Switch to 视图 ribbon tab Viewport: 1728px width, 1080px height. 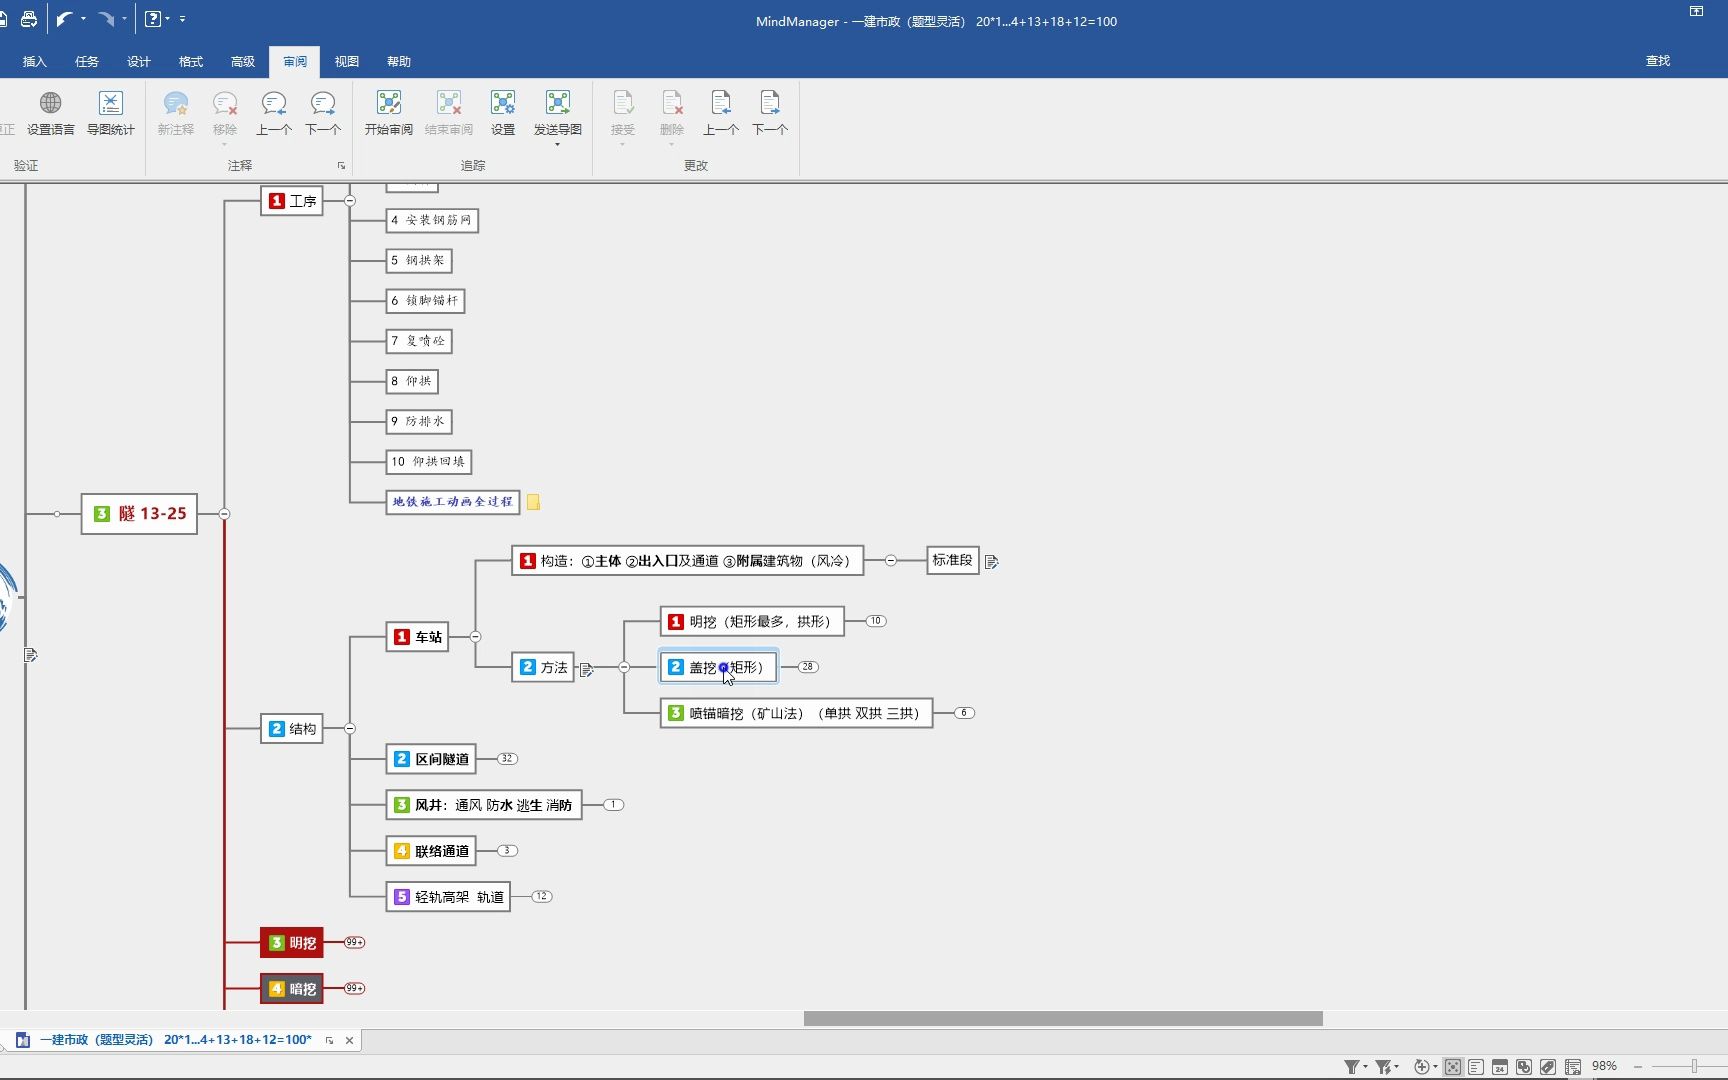pyautogui.click(x=347, y=62)
